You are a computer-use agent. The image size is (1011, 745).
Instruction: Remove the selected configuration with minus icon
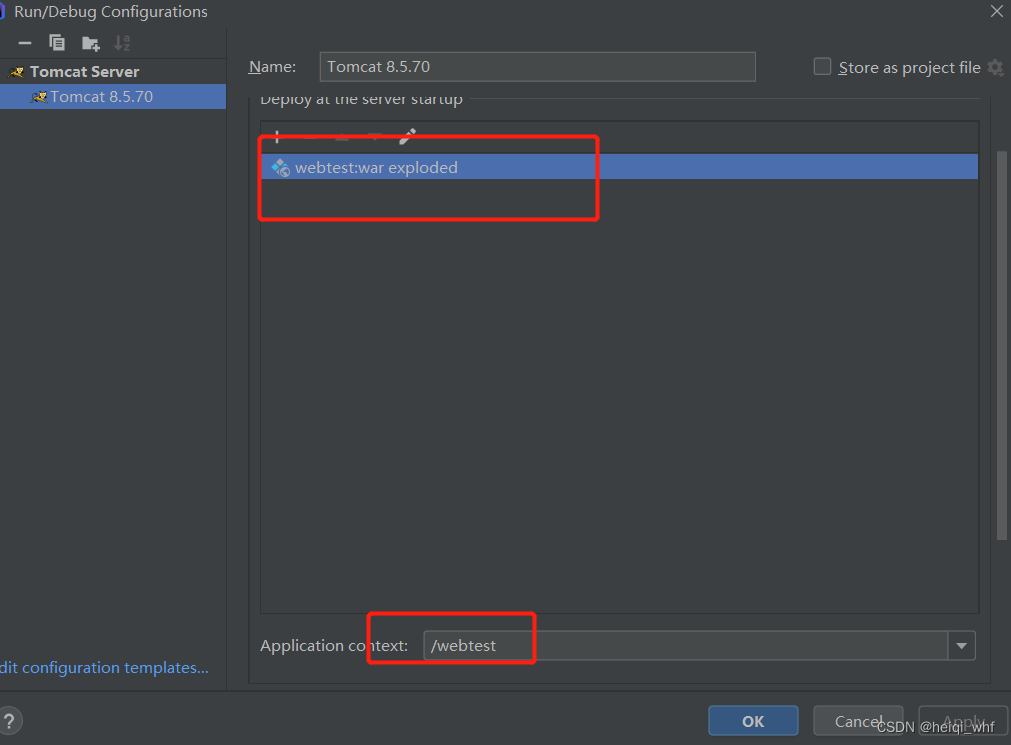tap(25, 43)
